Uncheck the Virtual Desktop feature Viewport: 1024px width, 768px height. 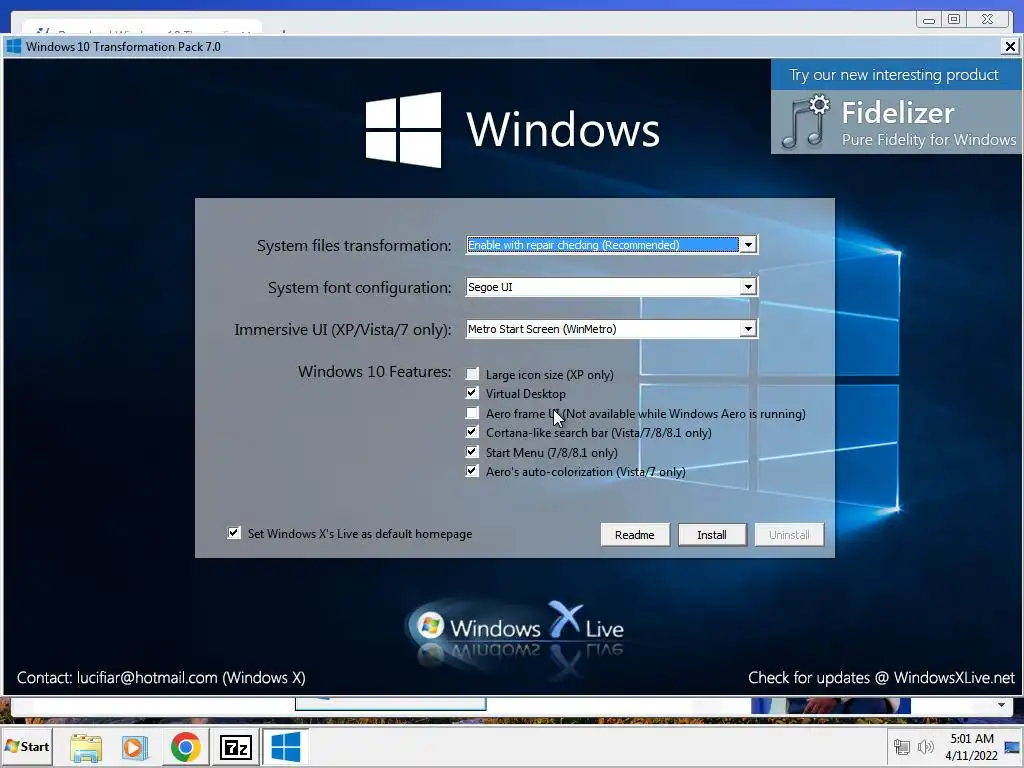coord(472,393)
